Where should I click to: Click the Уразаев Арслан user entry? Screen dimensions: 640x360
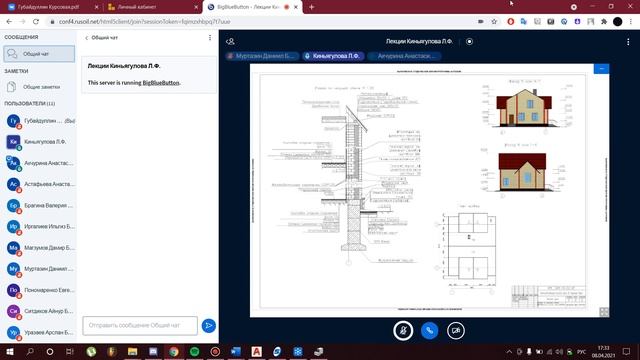tap(40, 332)
